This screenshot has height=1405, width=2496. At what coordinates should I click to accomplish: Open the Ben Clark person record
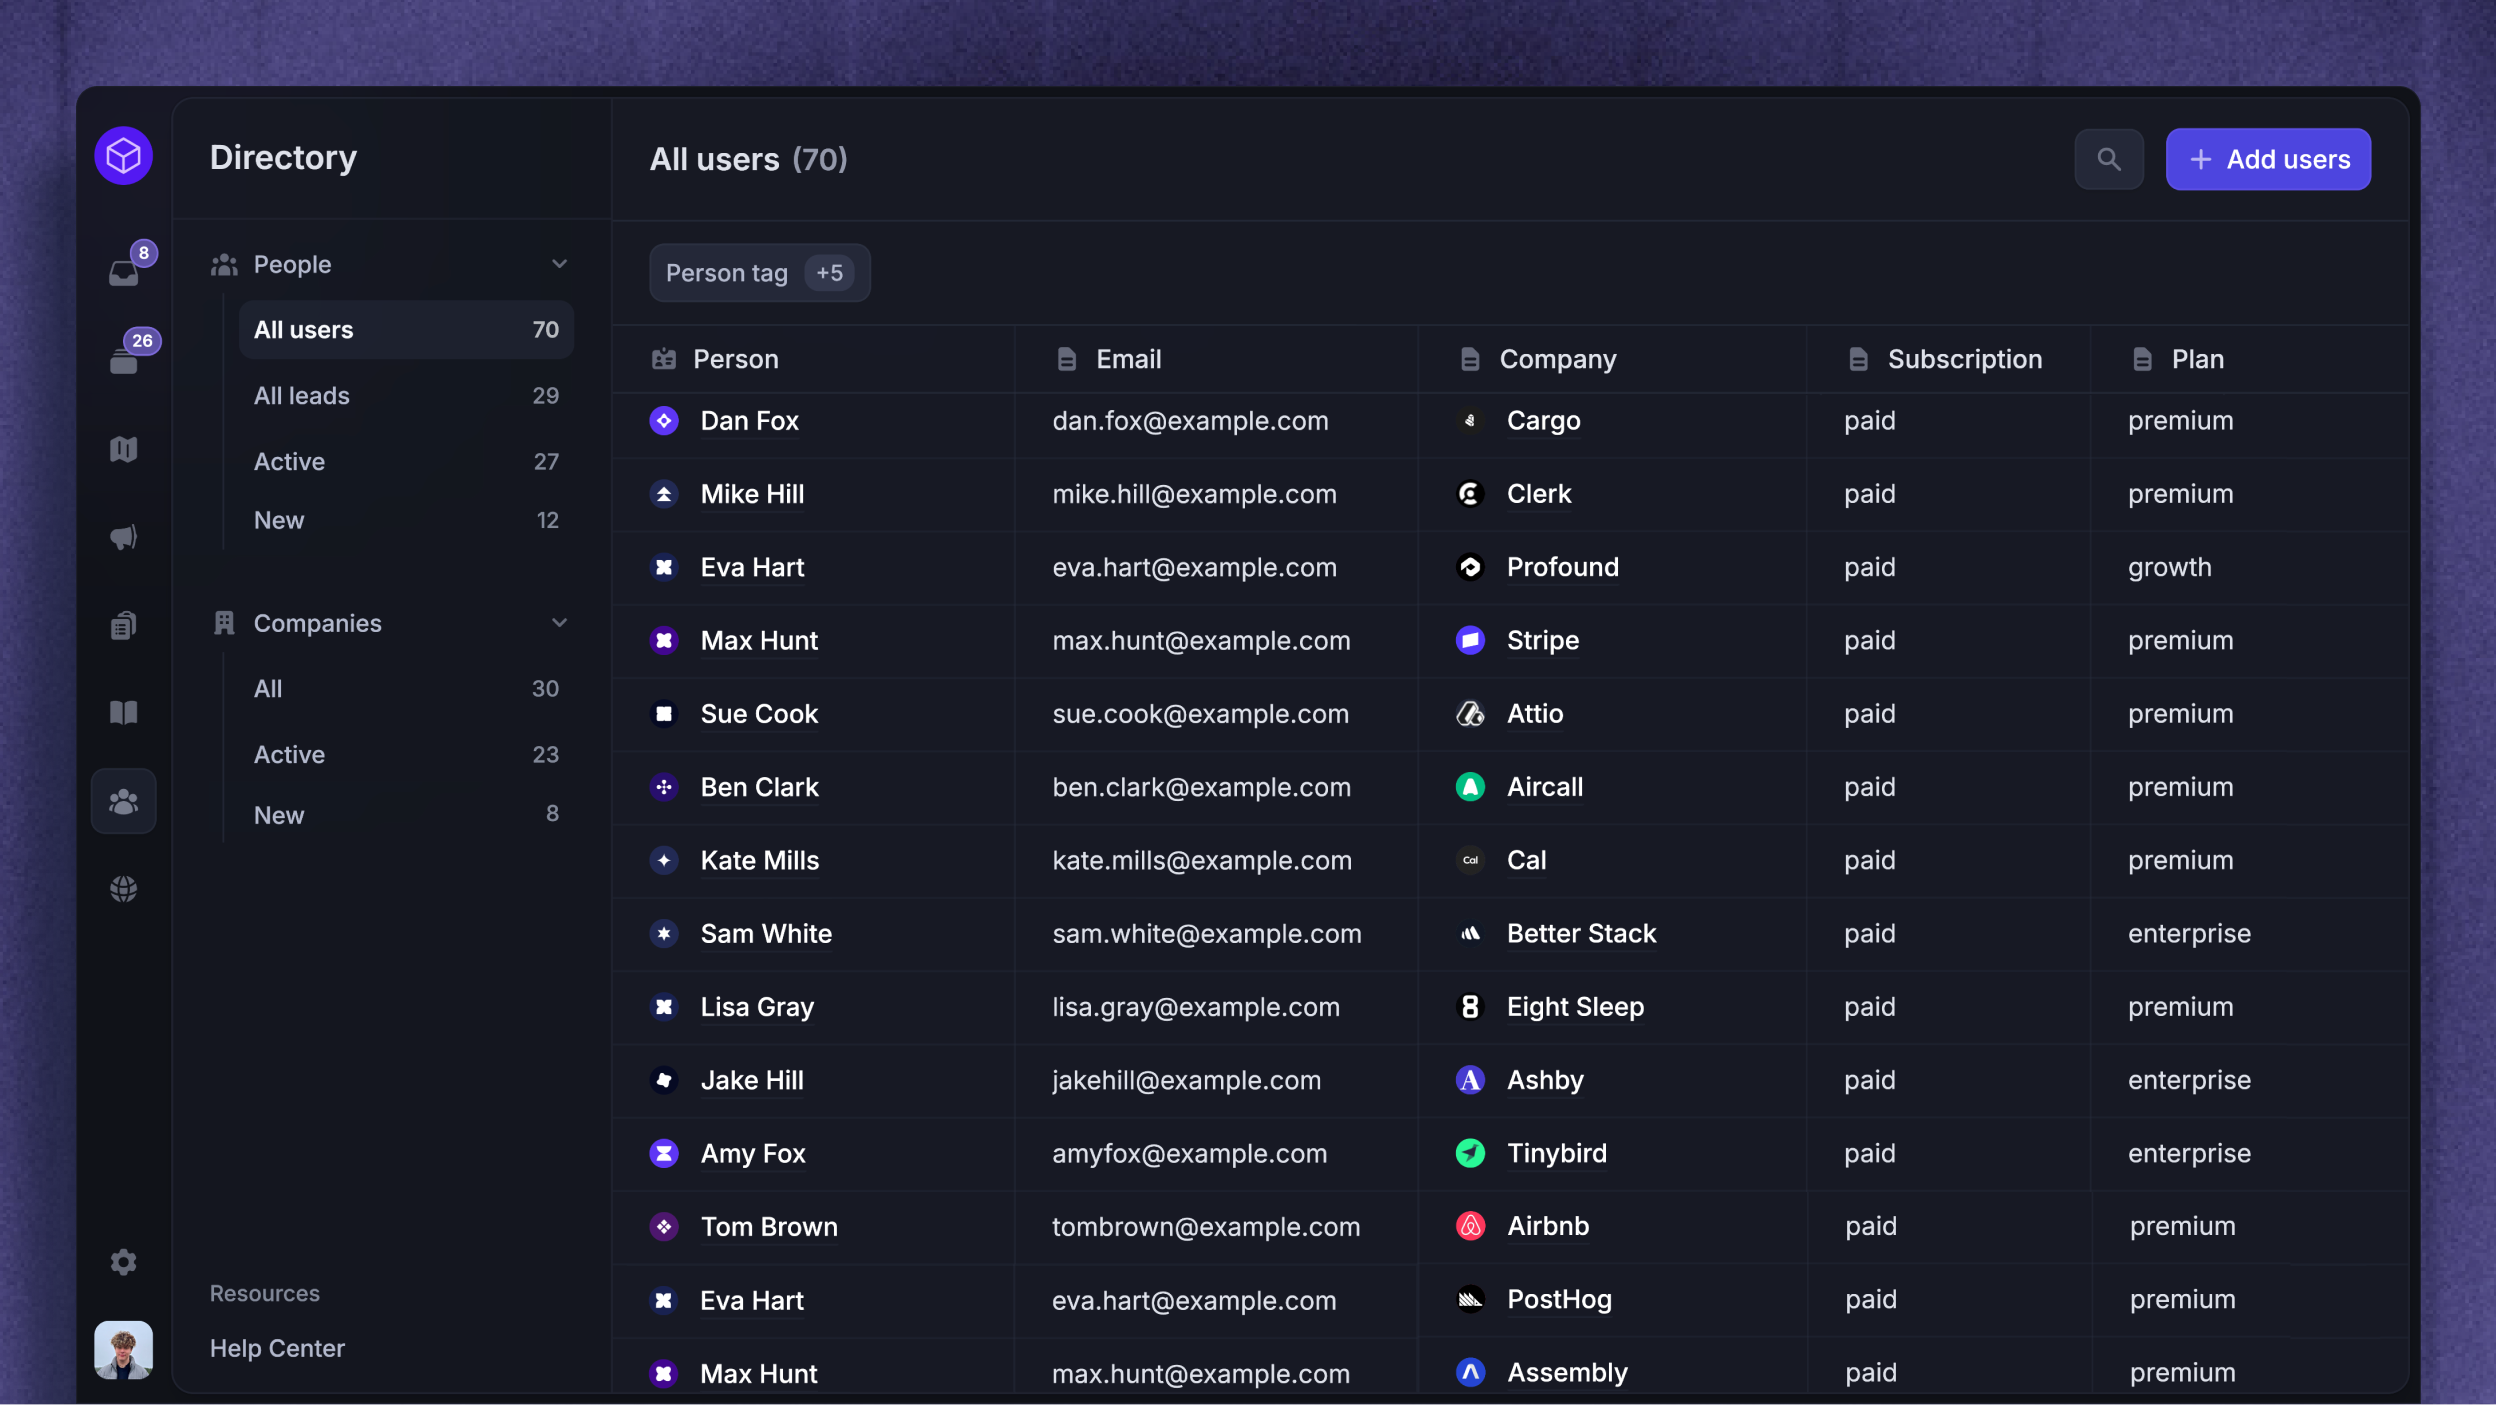[759, 787]
